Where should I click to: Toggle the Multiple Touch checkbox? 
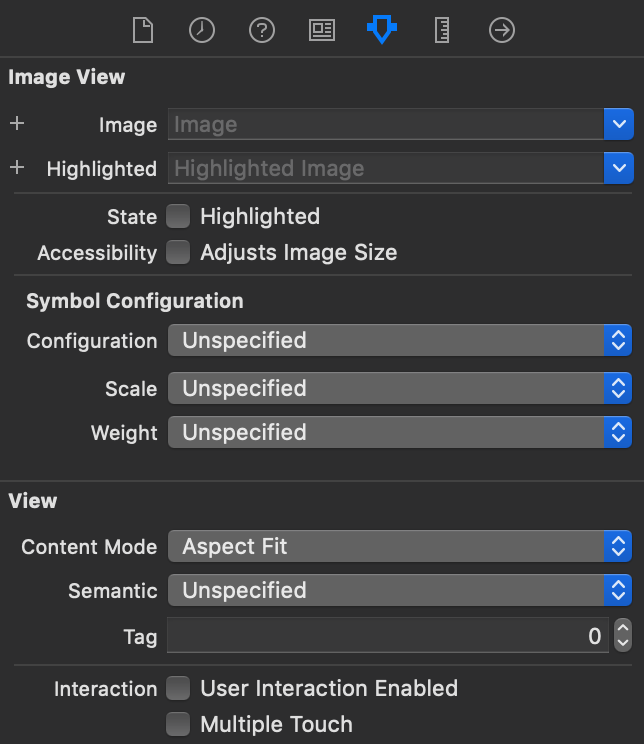point(178,724)
